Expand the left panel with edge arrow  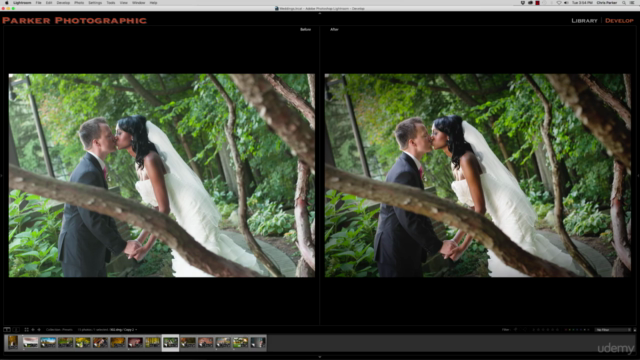(1, 176)
